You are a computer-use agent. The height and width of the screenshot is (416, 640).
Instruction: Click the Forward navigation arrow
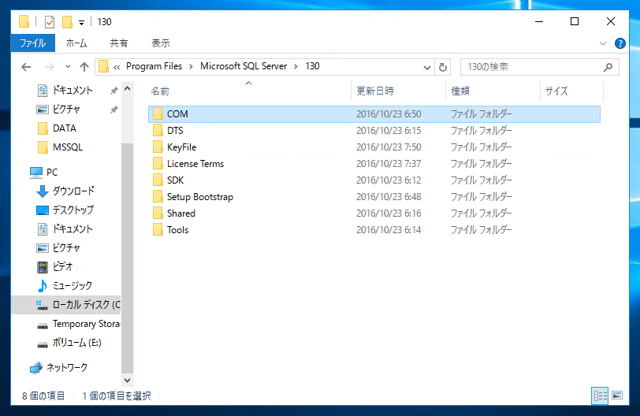(49, 67)
